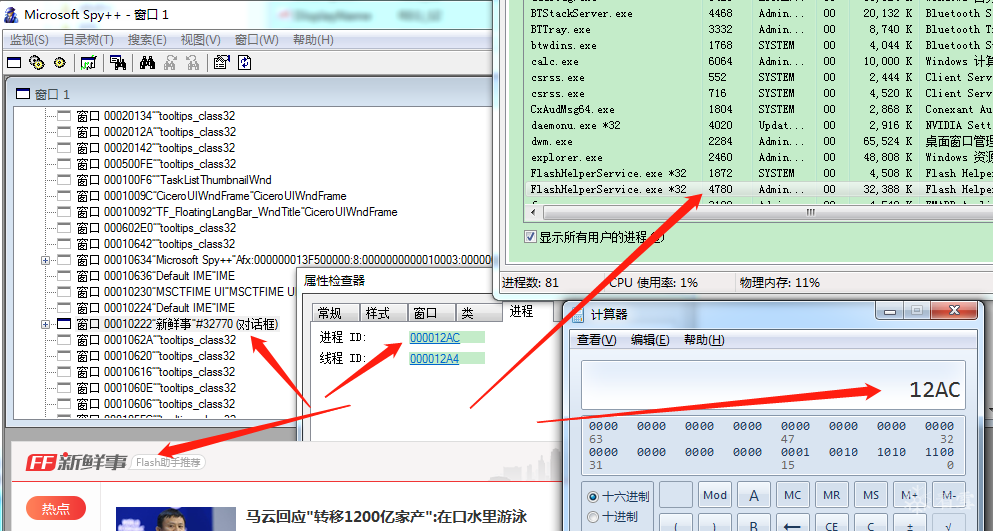Switch to the 样式 tab in 属性检查器
Viewport: 993px width, 531px height.
(x=384, y=313)
